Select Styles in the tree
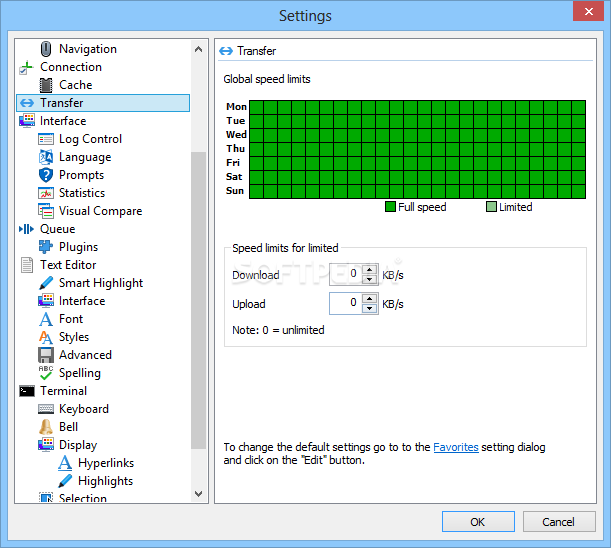The height and width of the screenshot is (548, 611). tap(74, 337)
